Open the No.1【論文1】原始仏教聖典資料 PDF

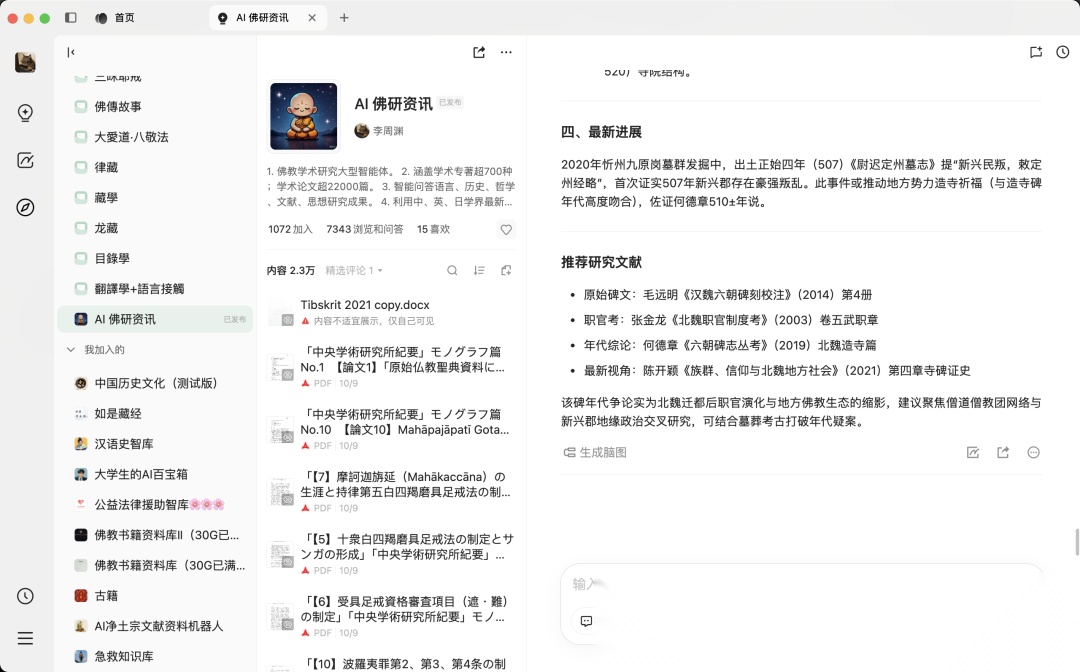tap(391, 367)
